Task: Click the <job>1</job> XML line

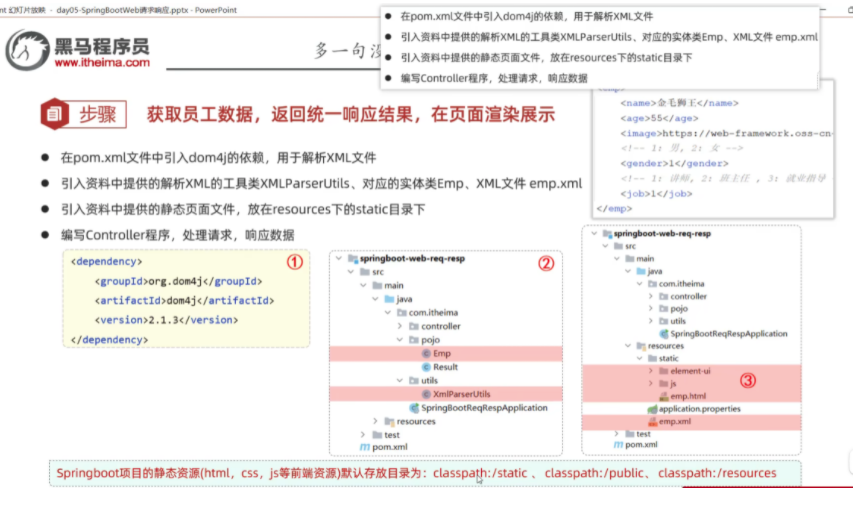Action: pyautogui.click(x=656, y=194)
